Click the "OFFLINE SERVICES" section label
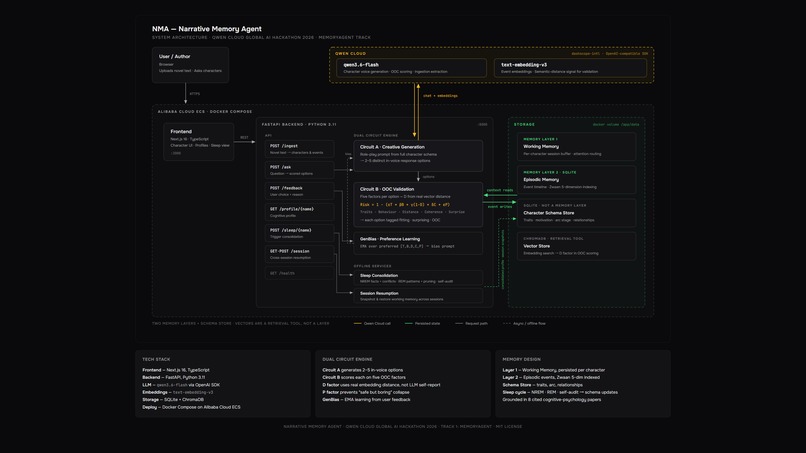 coord(372,266)
